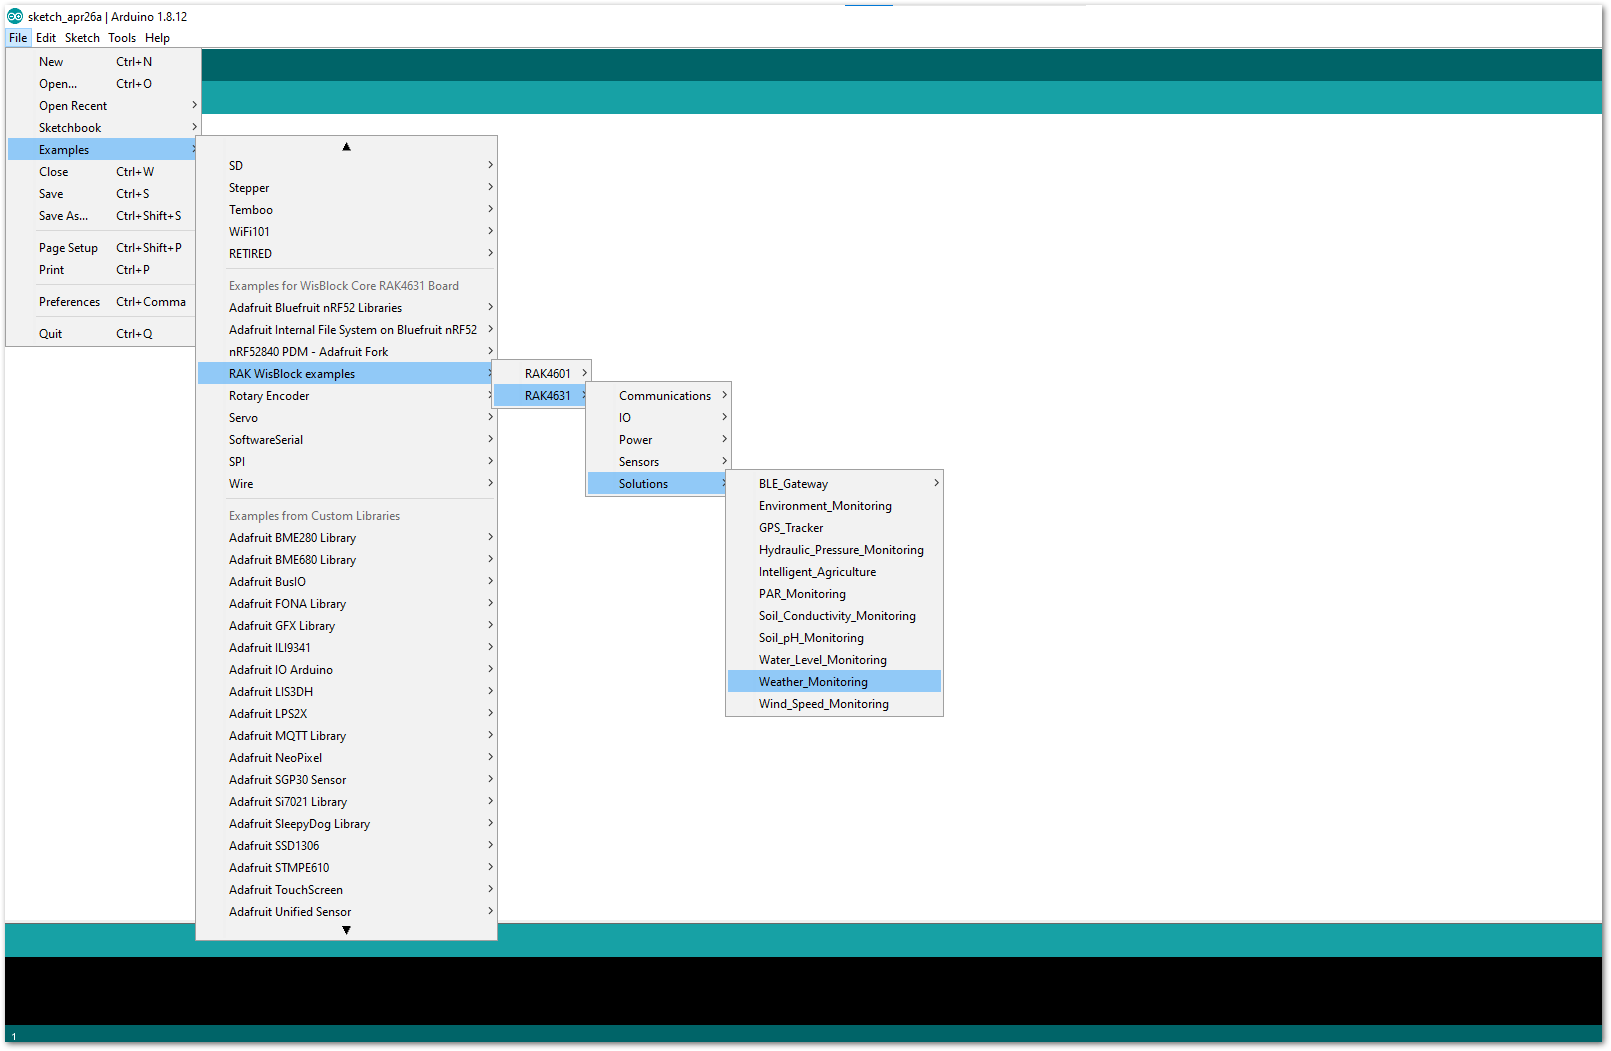Open the IO submenu

click(x=659, y=418)
